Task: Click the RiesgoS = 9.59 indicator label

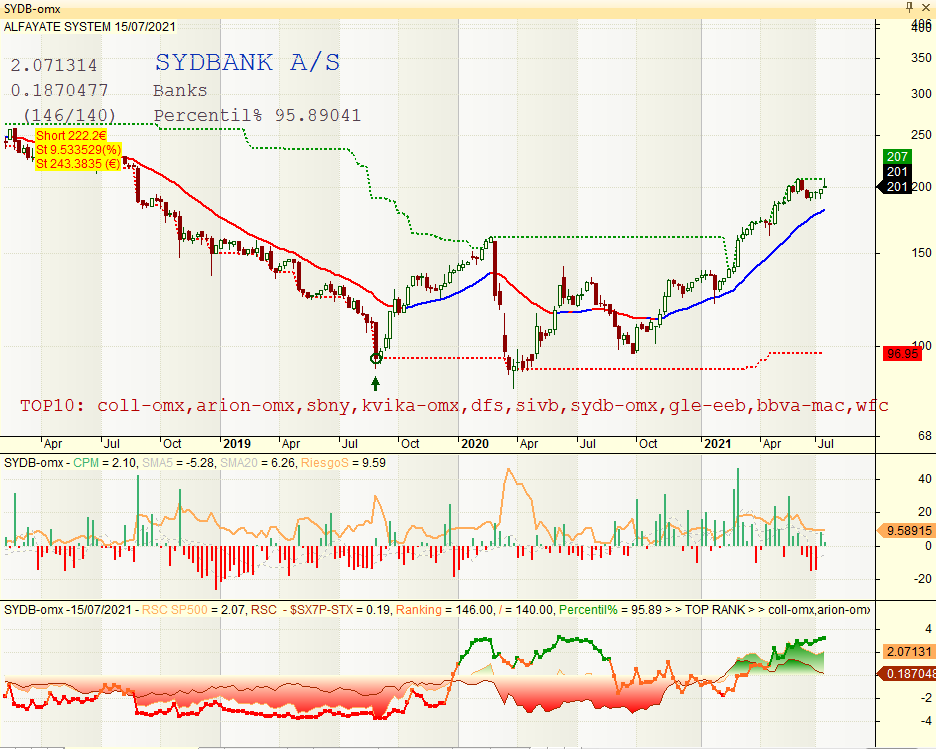Action: point(343,463)
